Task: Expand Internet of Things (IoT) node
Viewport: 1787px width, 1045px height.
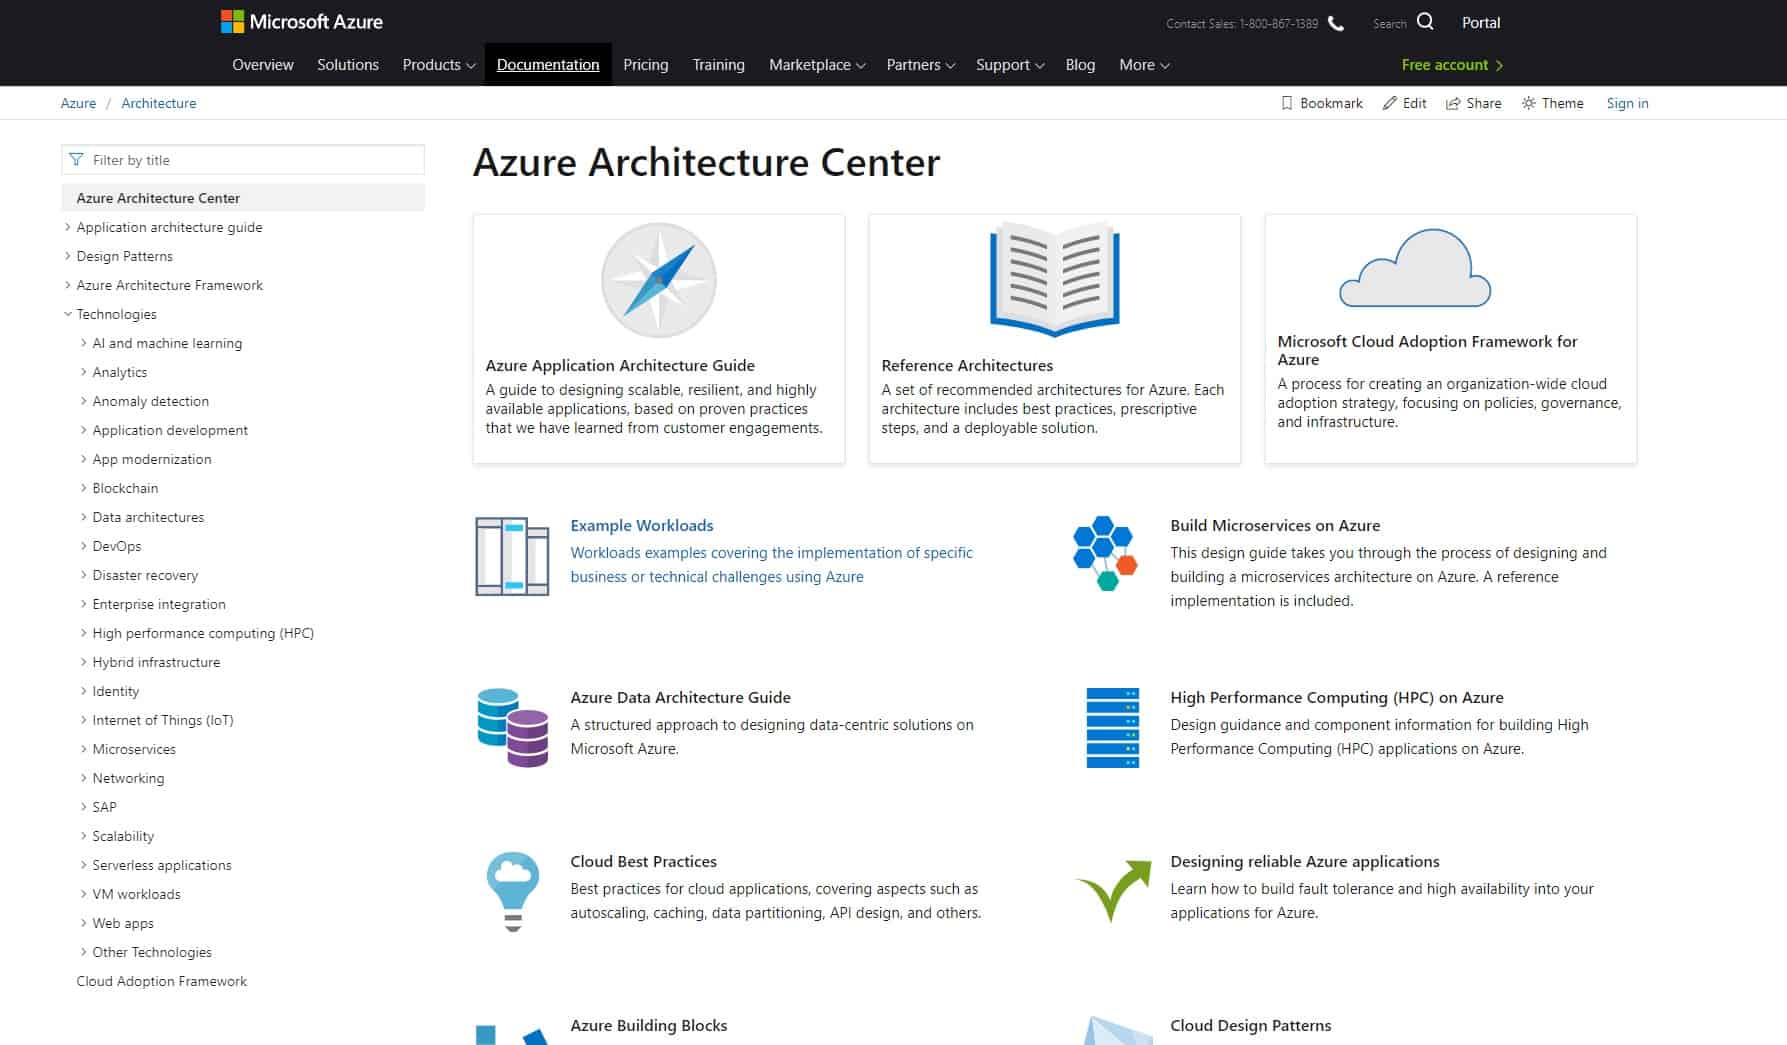Action: 84,720
